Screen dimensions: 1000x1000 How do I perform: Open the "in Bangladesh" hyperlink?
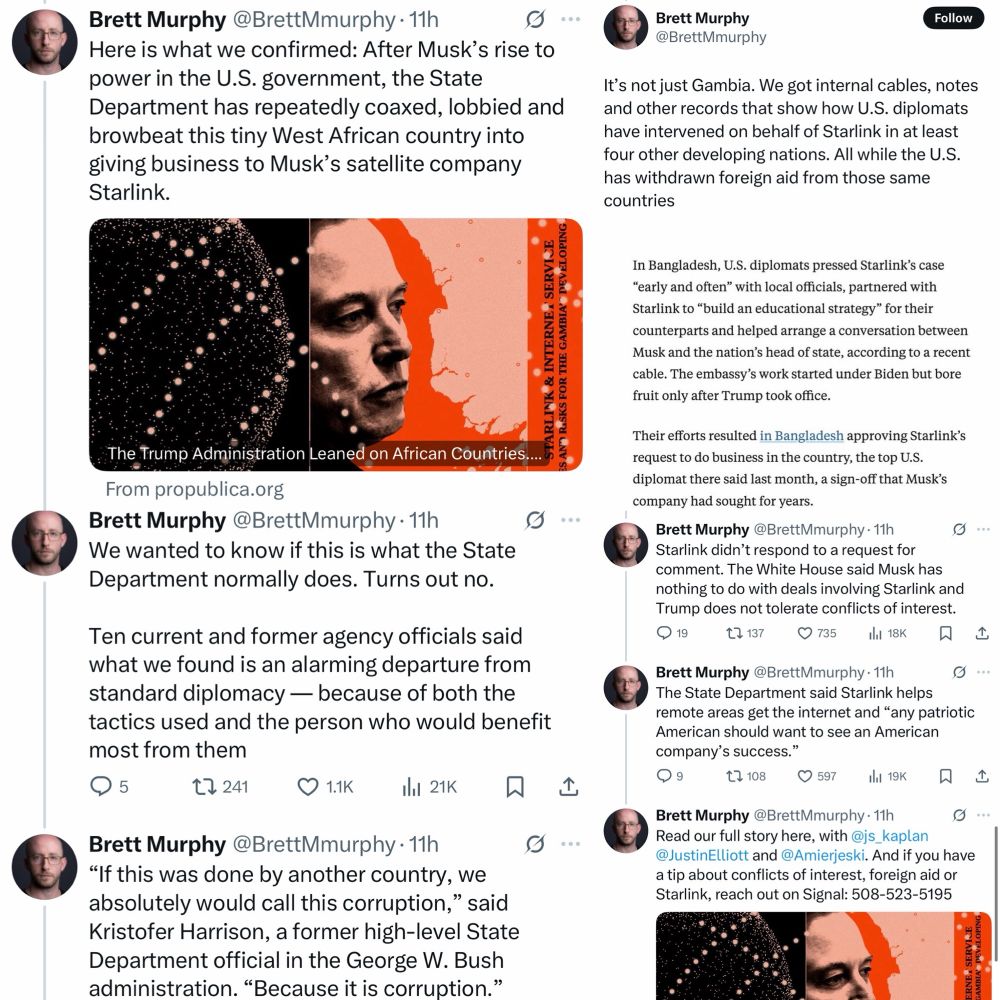[802, 436]
